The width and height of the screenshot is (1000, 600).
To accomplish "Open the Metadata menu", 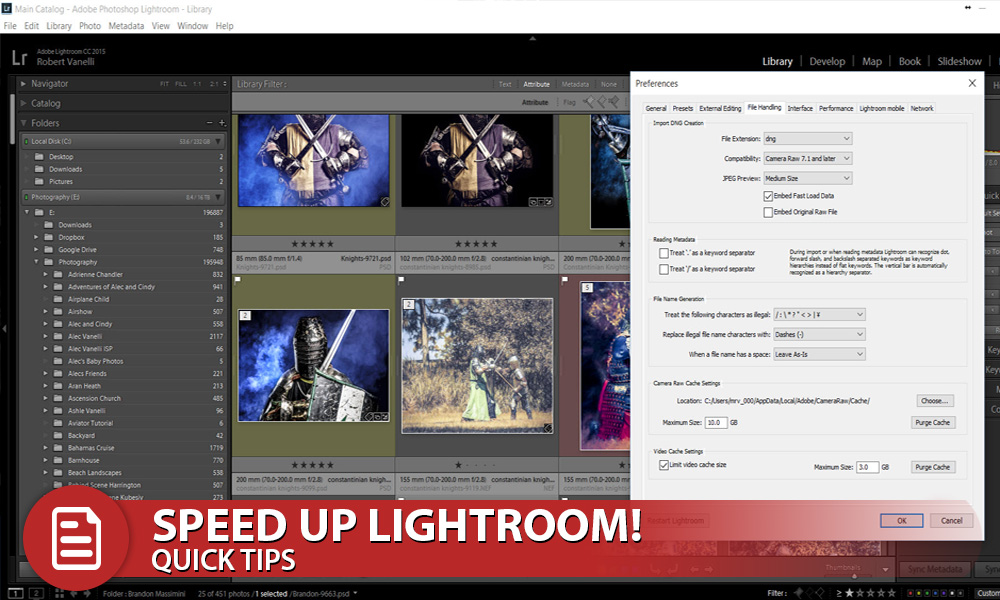I will tap(126, 26).
